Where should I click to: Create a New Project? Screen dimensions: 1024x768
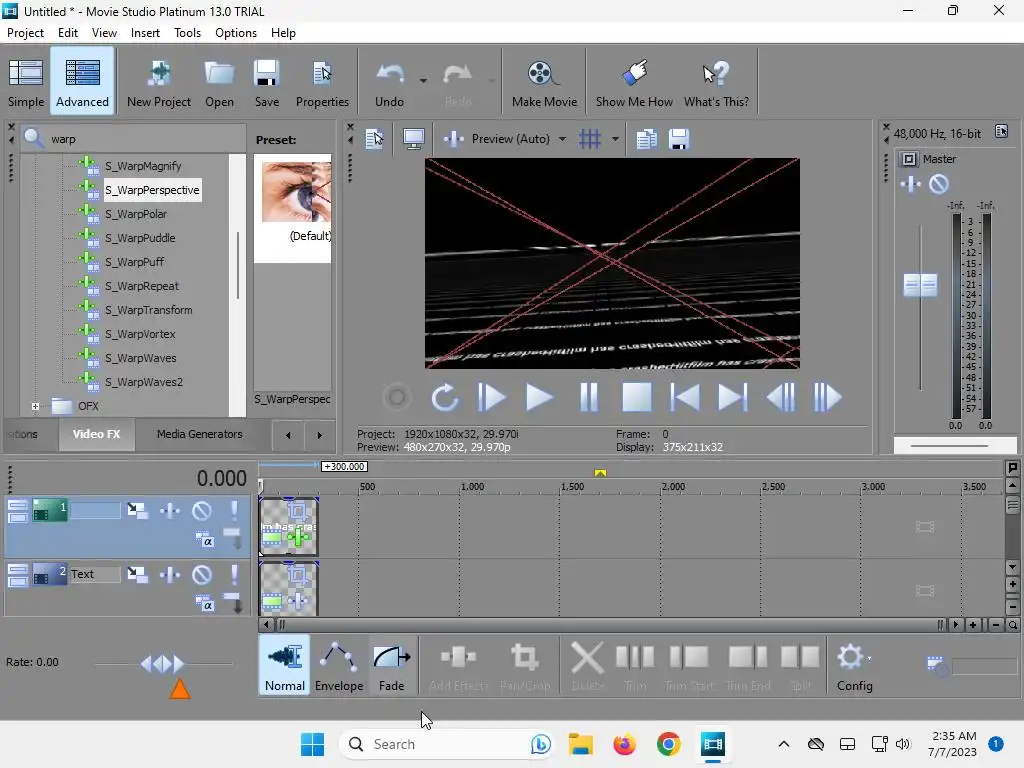(159, 82)
